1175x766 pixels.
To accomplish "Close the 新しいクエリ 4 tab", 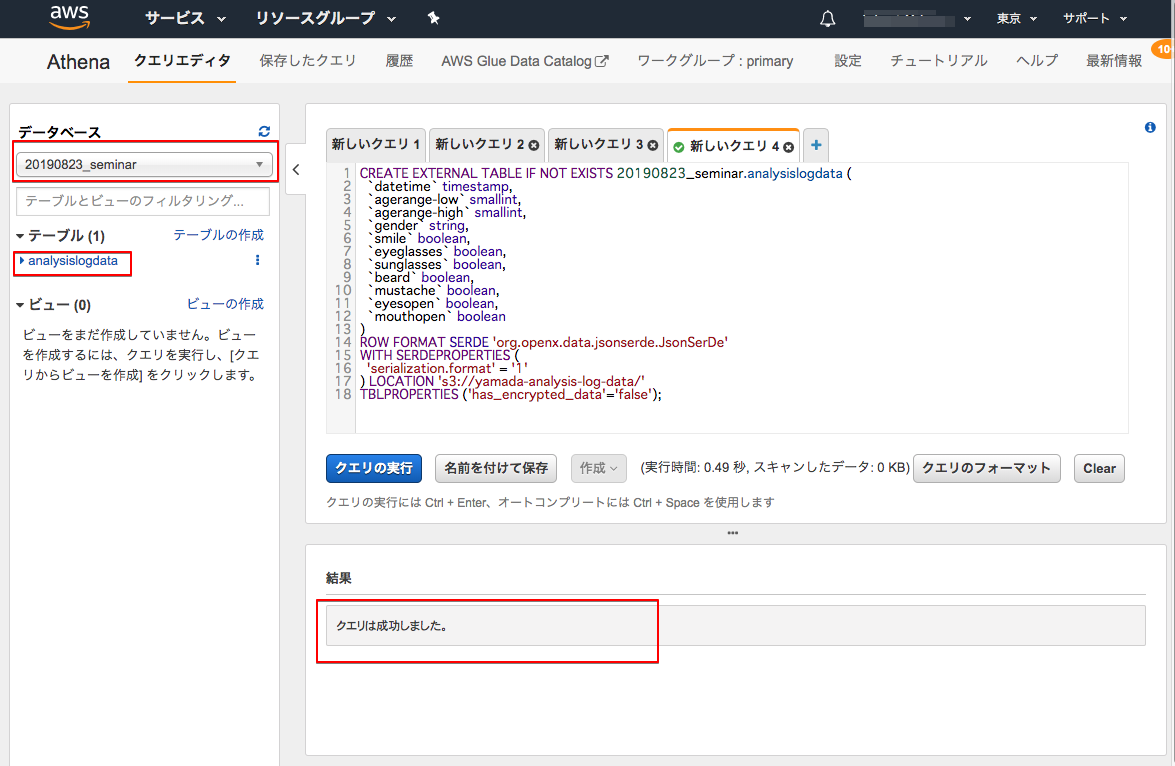I will pyautogui.click(x=788, y=147).
